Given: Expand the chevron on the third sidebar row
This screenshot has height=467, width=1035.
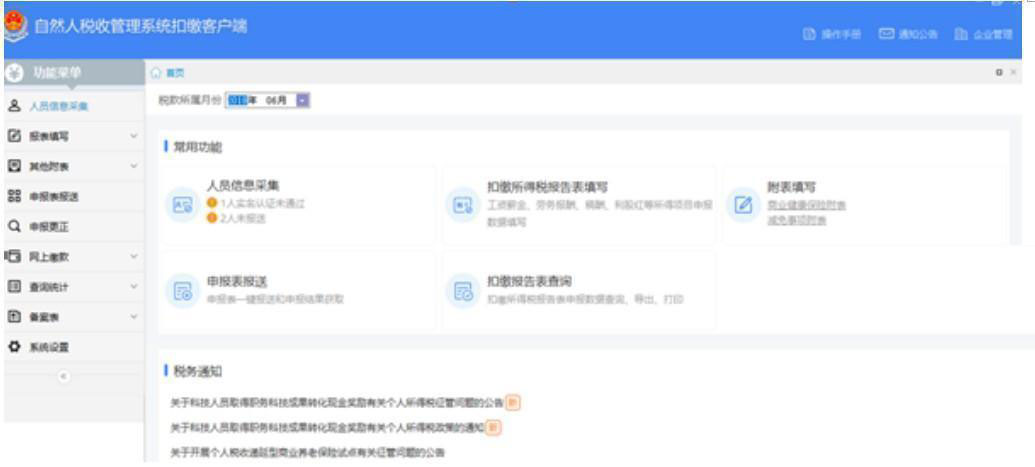Looking at the screenshot, I should [134, 166].
